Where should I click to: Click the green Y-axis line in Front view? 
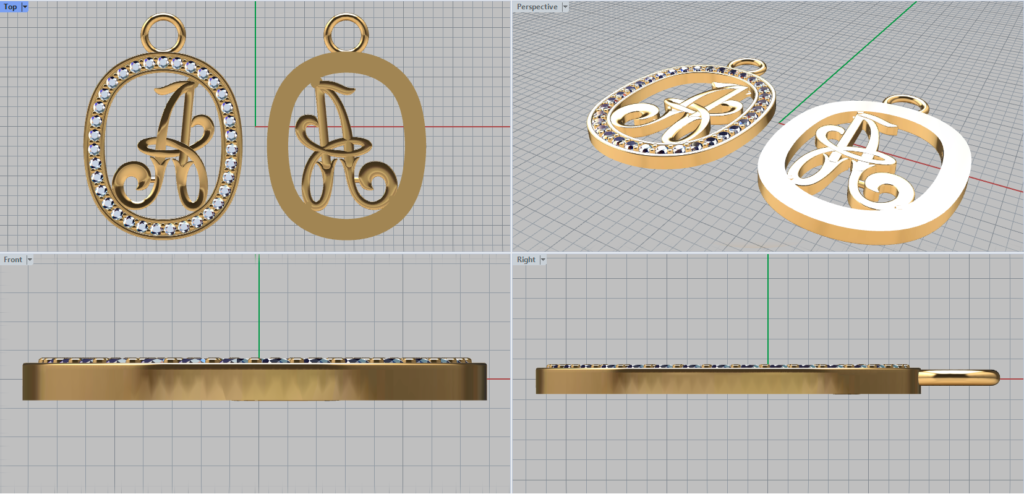259,300
